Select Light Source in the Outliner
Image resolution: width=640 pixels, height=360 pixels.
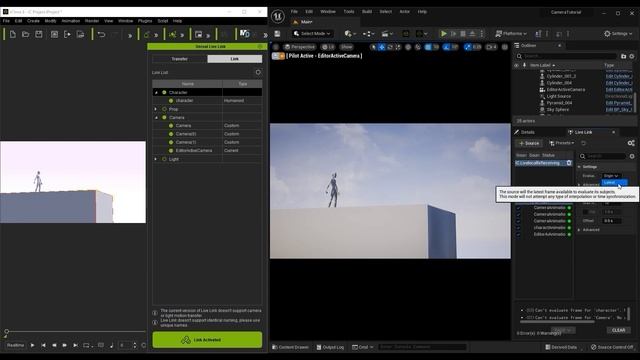pos(559,96)
